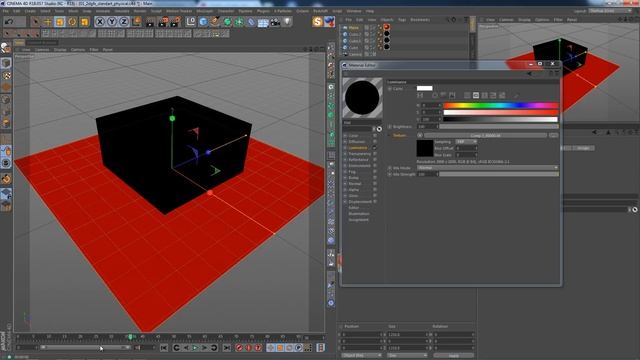Open the Sampling dropdown
The image size is (640, 360).
(466, 142)
